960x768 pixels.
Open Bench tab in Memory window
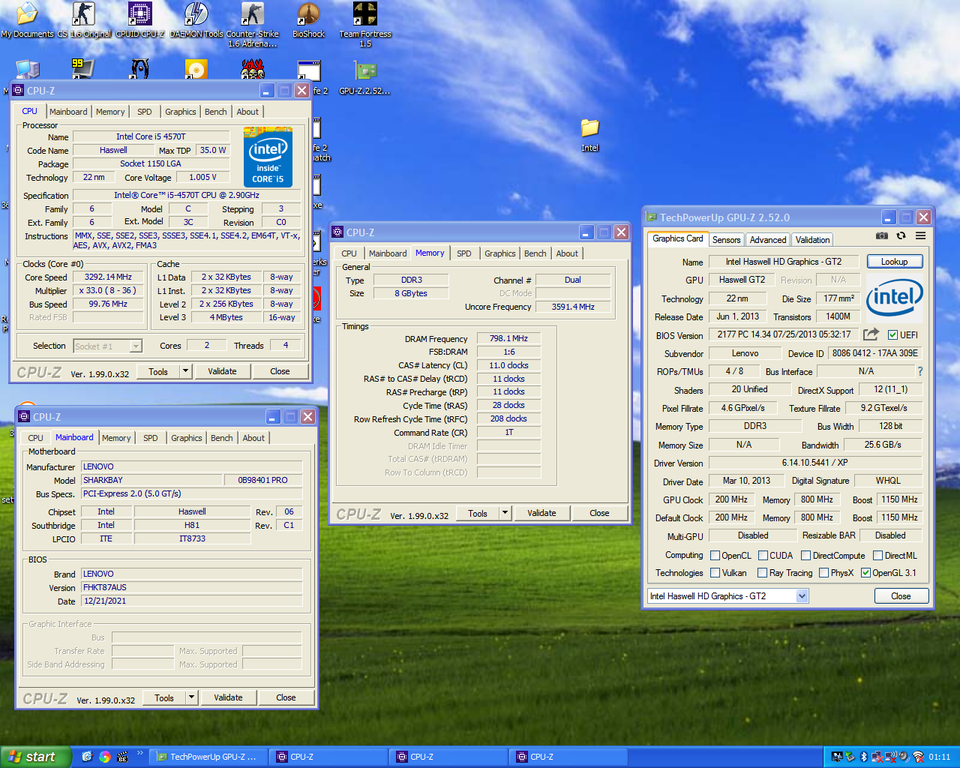[x=535, y=254]
